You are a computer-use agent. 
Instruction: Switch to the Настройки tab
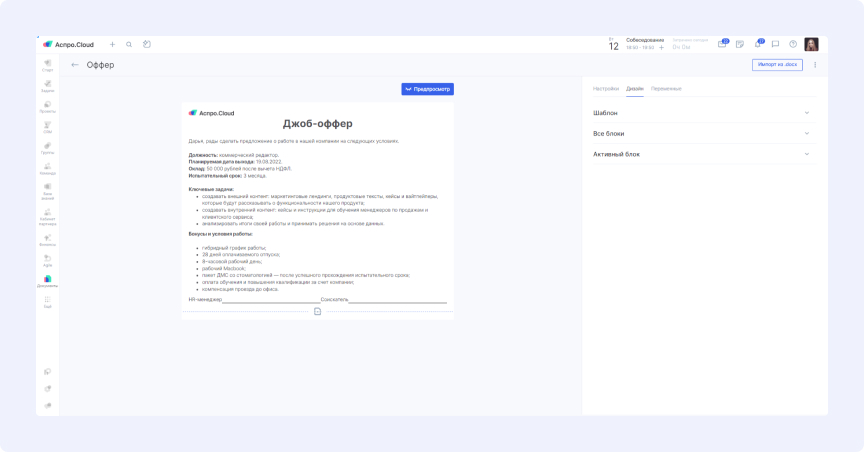pyautogui.click(x=606, y=89)
